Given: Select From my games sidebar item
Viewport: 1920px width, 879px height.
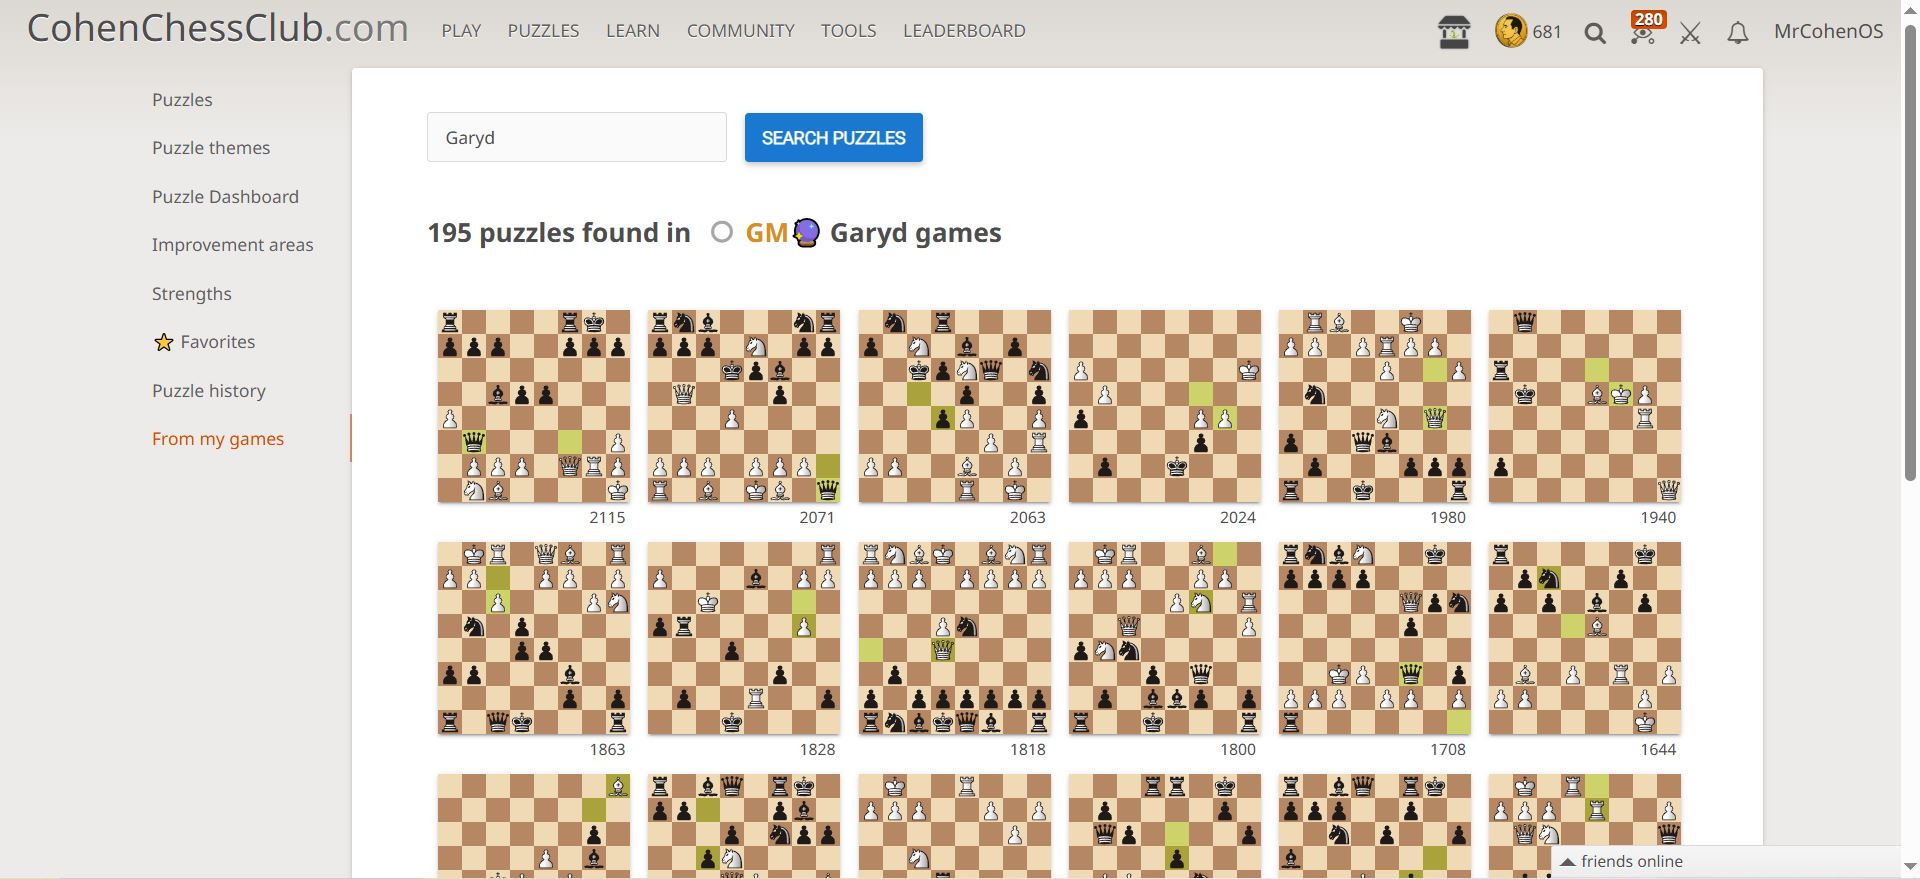Looking at the screenshot, I should tap(218, 439).
